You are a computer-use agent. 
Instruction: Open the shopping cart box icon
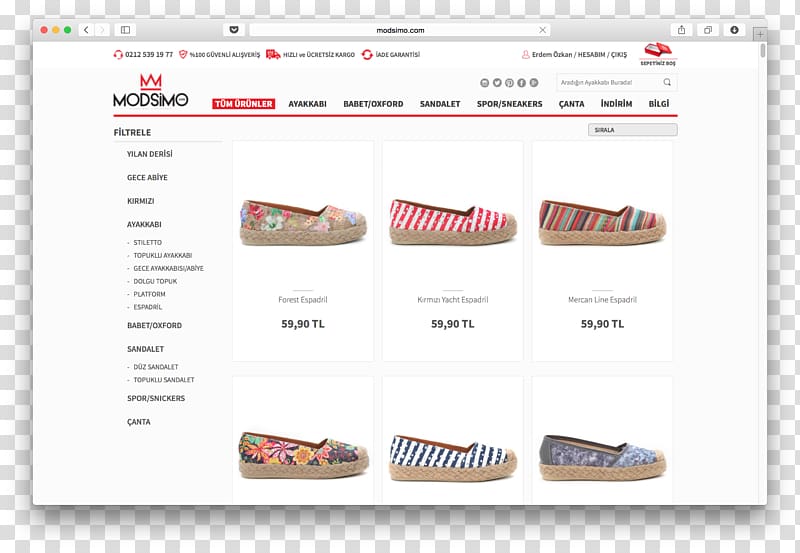(x=658, y=50)
